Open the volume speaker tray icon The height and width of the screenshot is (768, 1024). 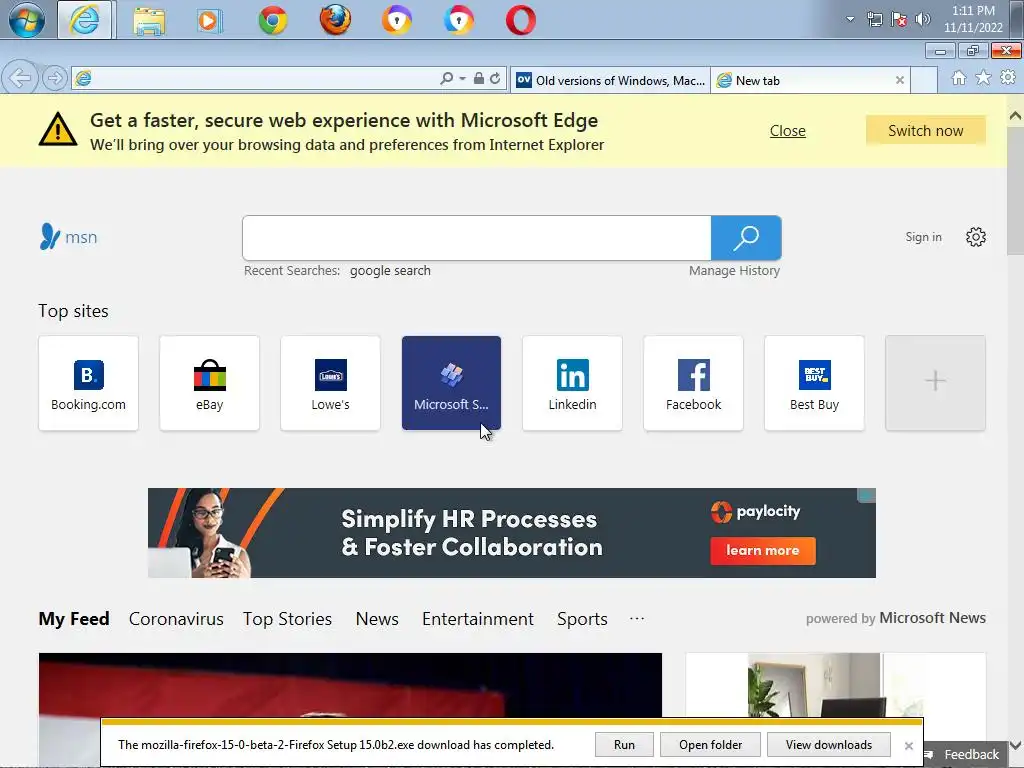pyautogui.click(x=923, y=19)
